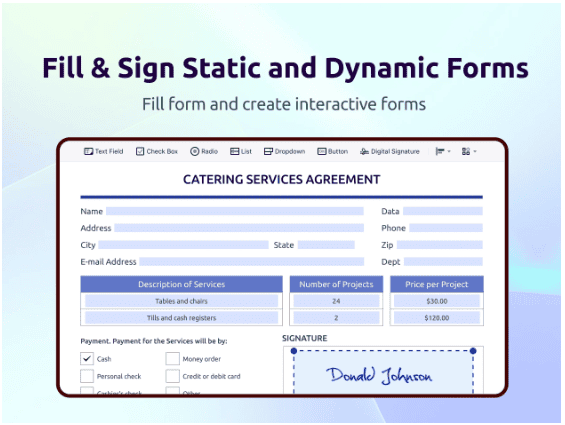Tick the Money order checkbox
The image size is (565, 425).
[x=172, y=359]
